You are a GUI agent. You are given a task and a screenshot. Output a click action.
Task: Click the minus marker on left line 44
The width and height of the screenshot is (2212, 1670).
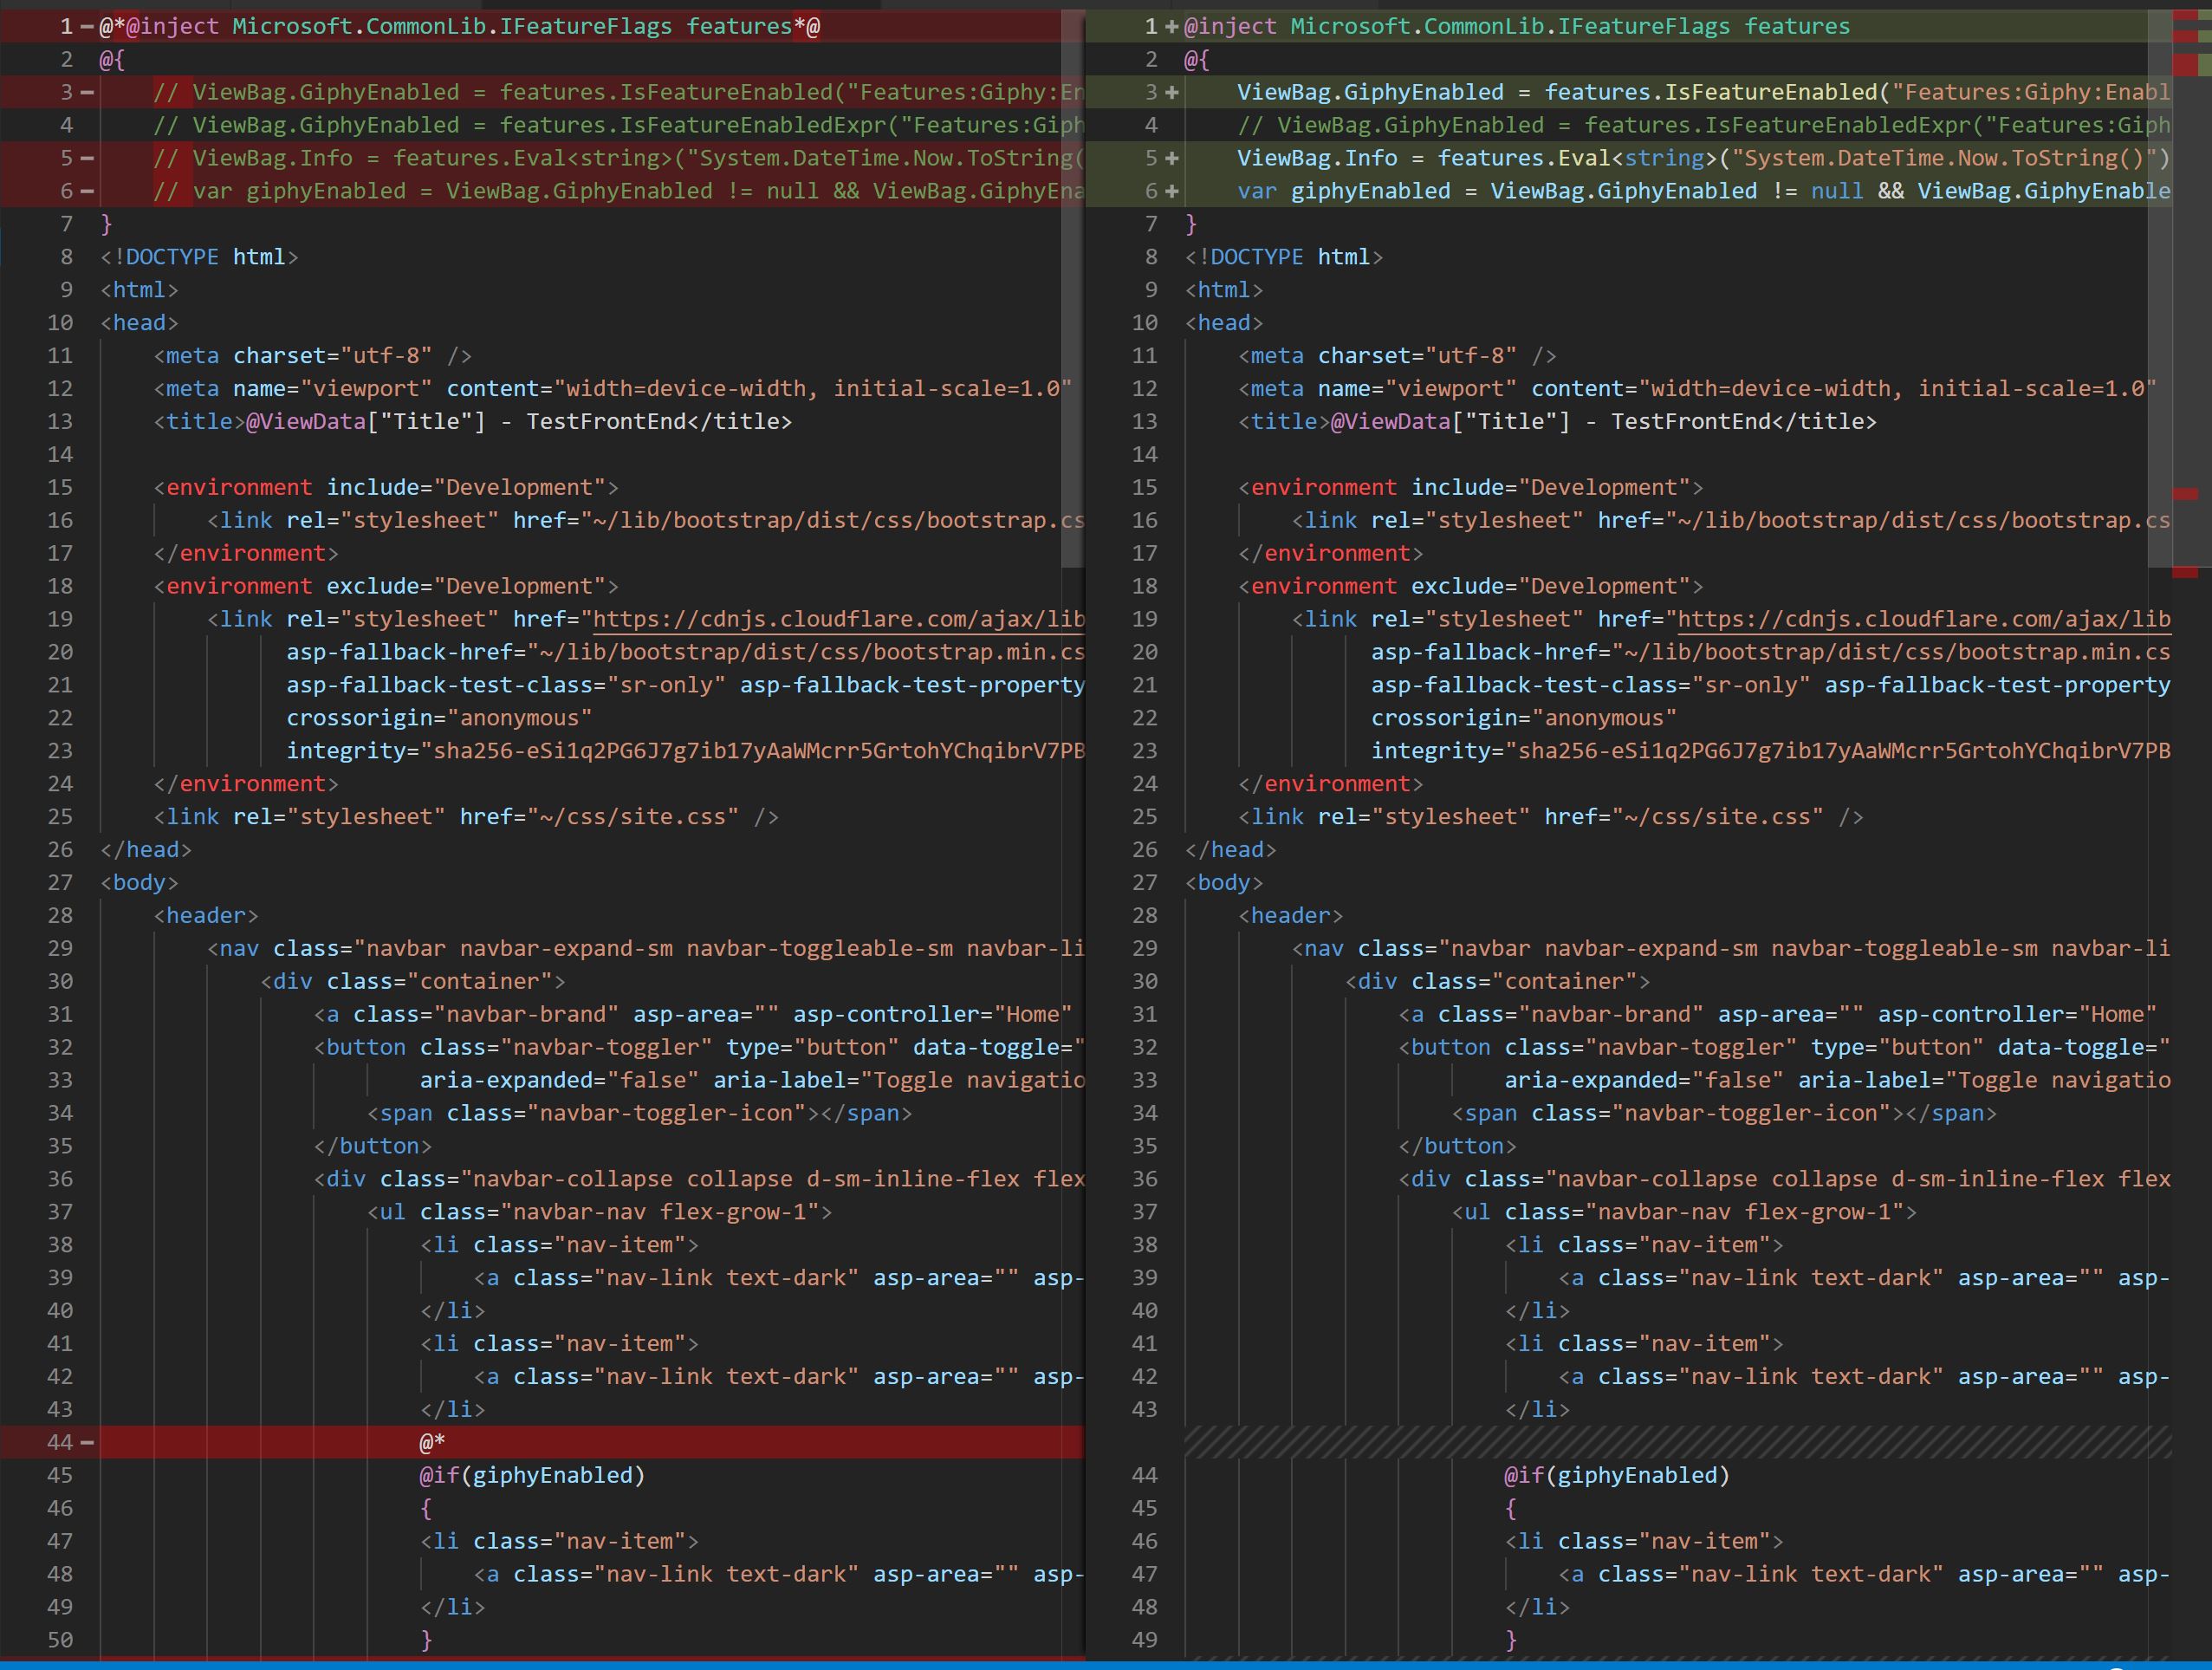(87, 1443)
